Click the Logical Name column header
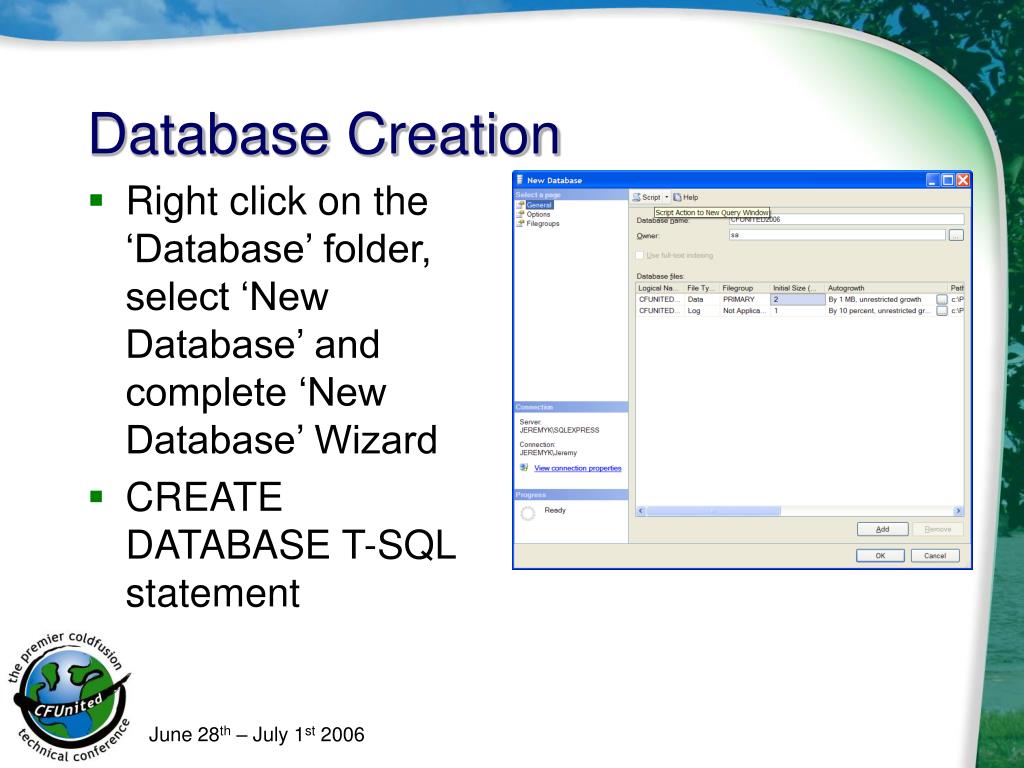1024x768 pixels. coord(660,288)
